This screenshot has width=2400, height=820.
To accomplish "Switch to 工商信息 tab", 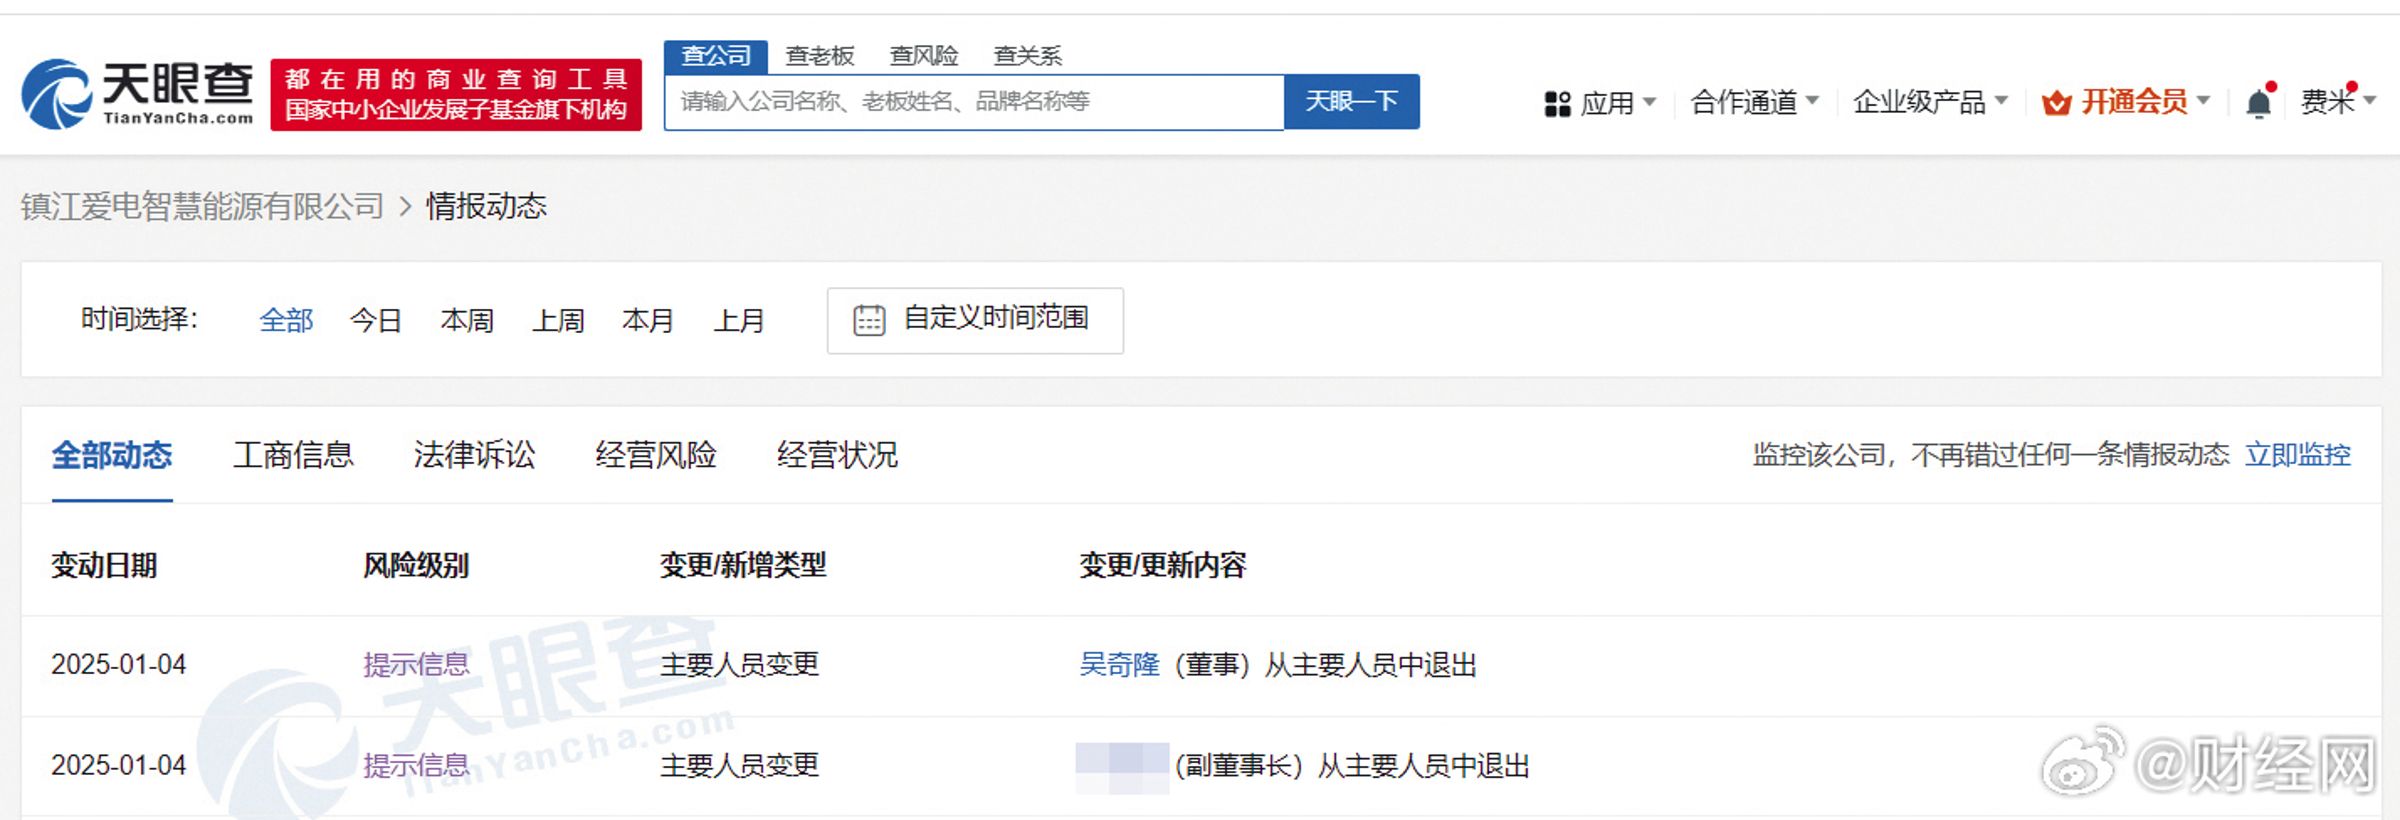I will coord(294,456).
